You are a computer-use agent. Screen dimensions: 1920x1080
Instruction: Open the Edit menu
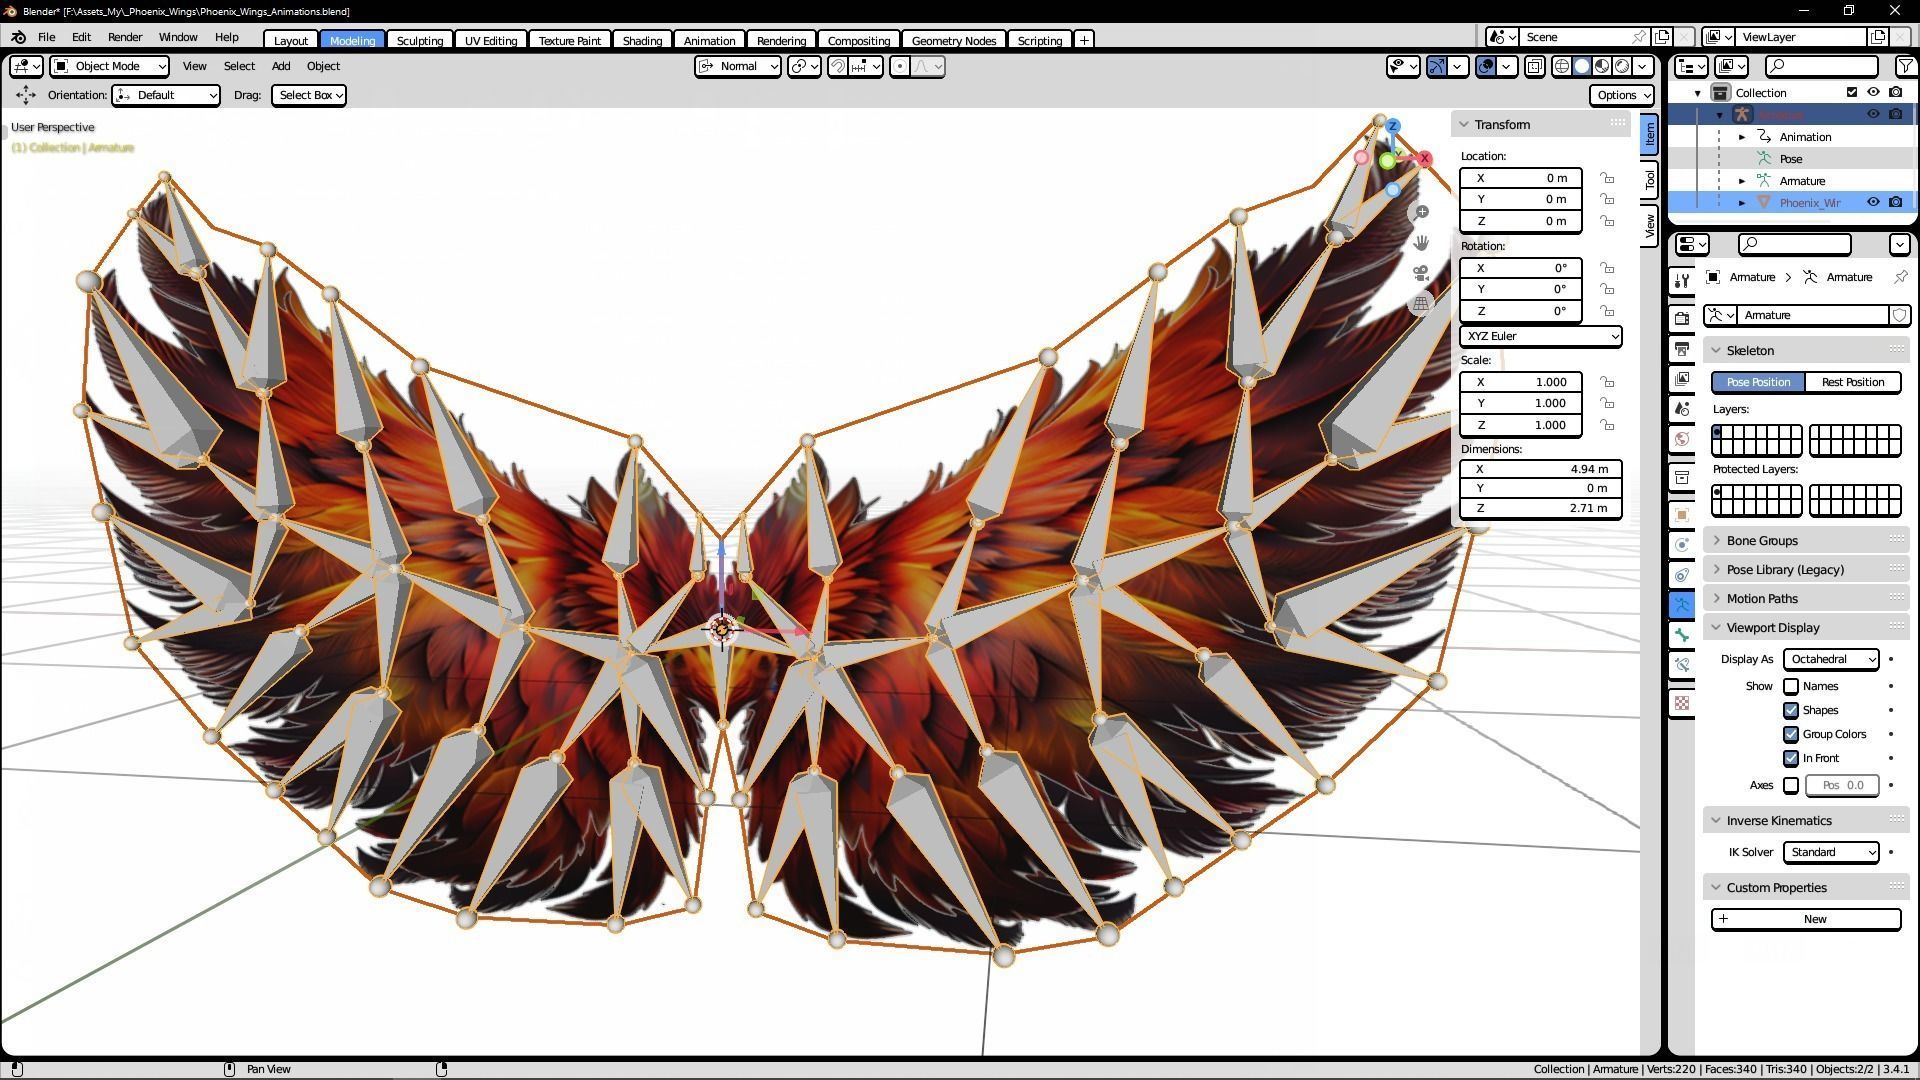[81, 37]
